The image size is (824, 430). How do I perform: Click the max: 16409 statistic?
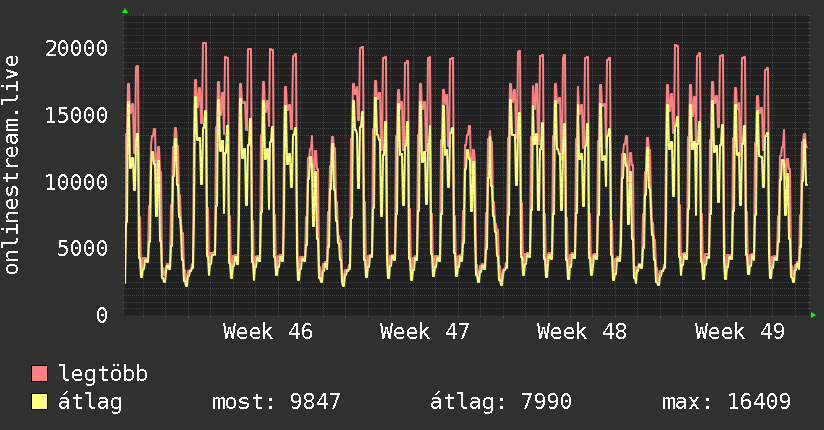(726, 402)
